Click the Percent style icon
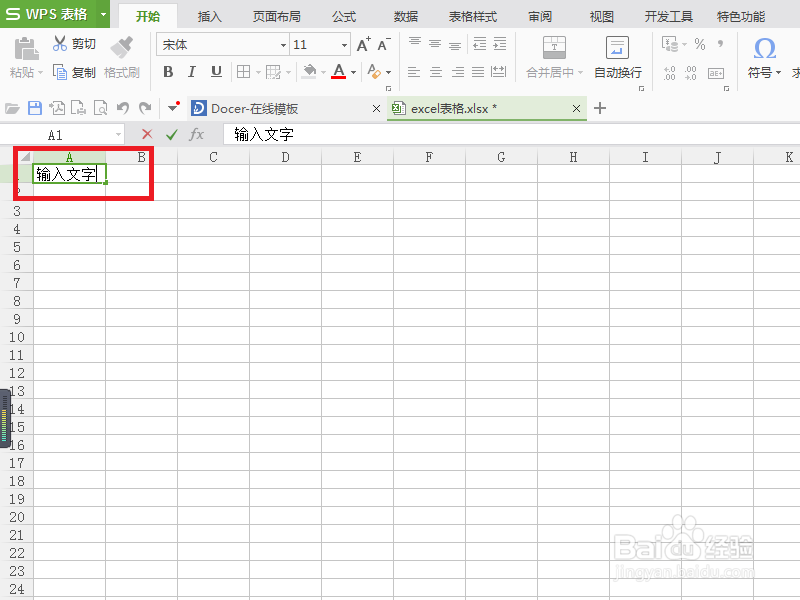The height and width of the screenshot is (600, 800). [699, 45]
